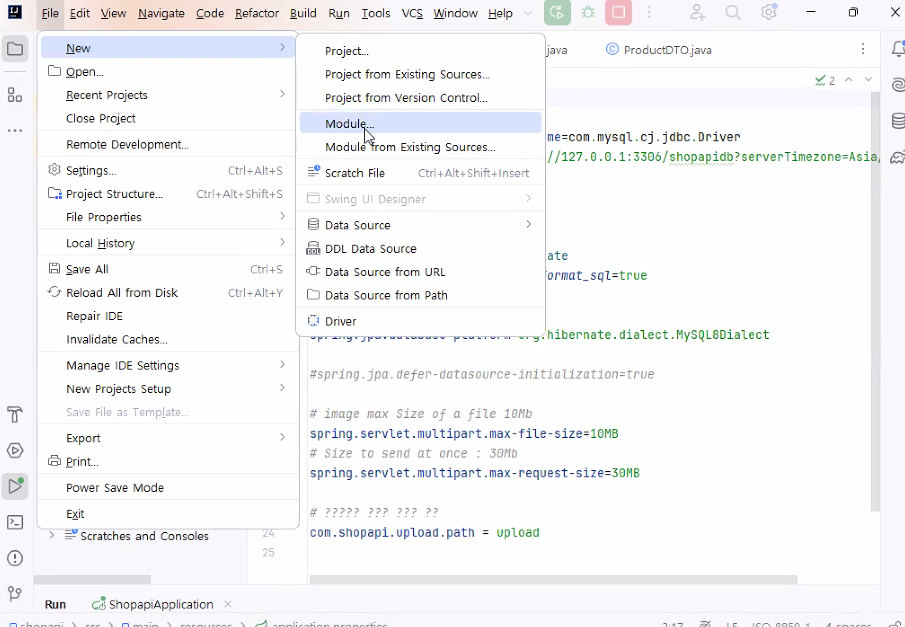Image resolution: width=905 pixels, height=627 pixels.
Task: Open the Notifications bell icon
Action: click(x=897, y=49)
